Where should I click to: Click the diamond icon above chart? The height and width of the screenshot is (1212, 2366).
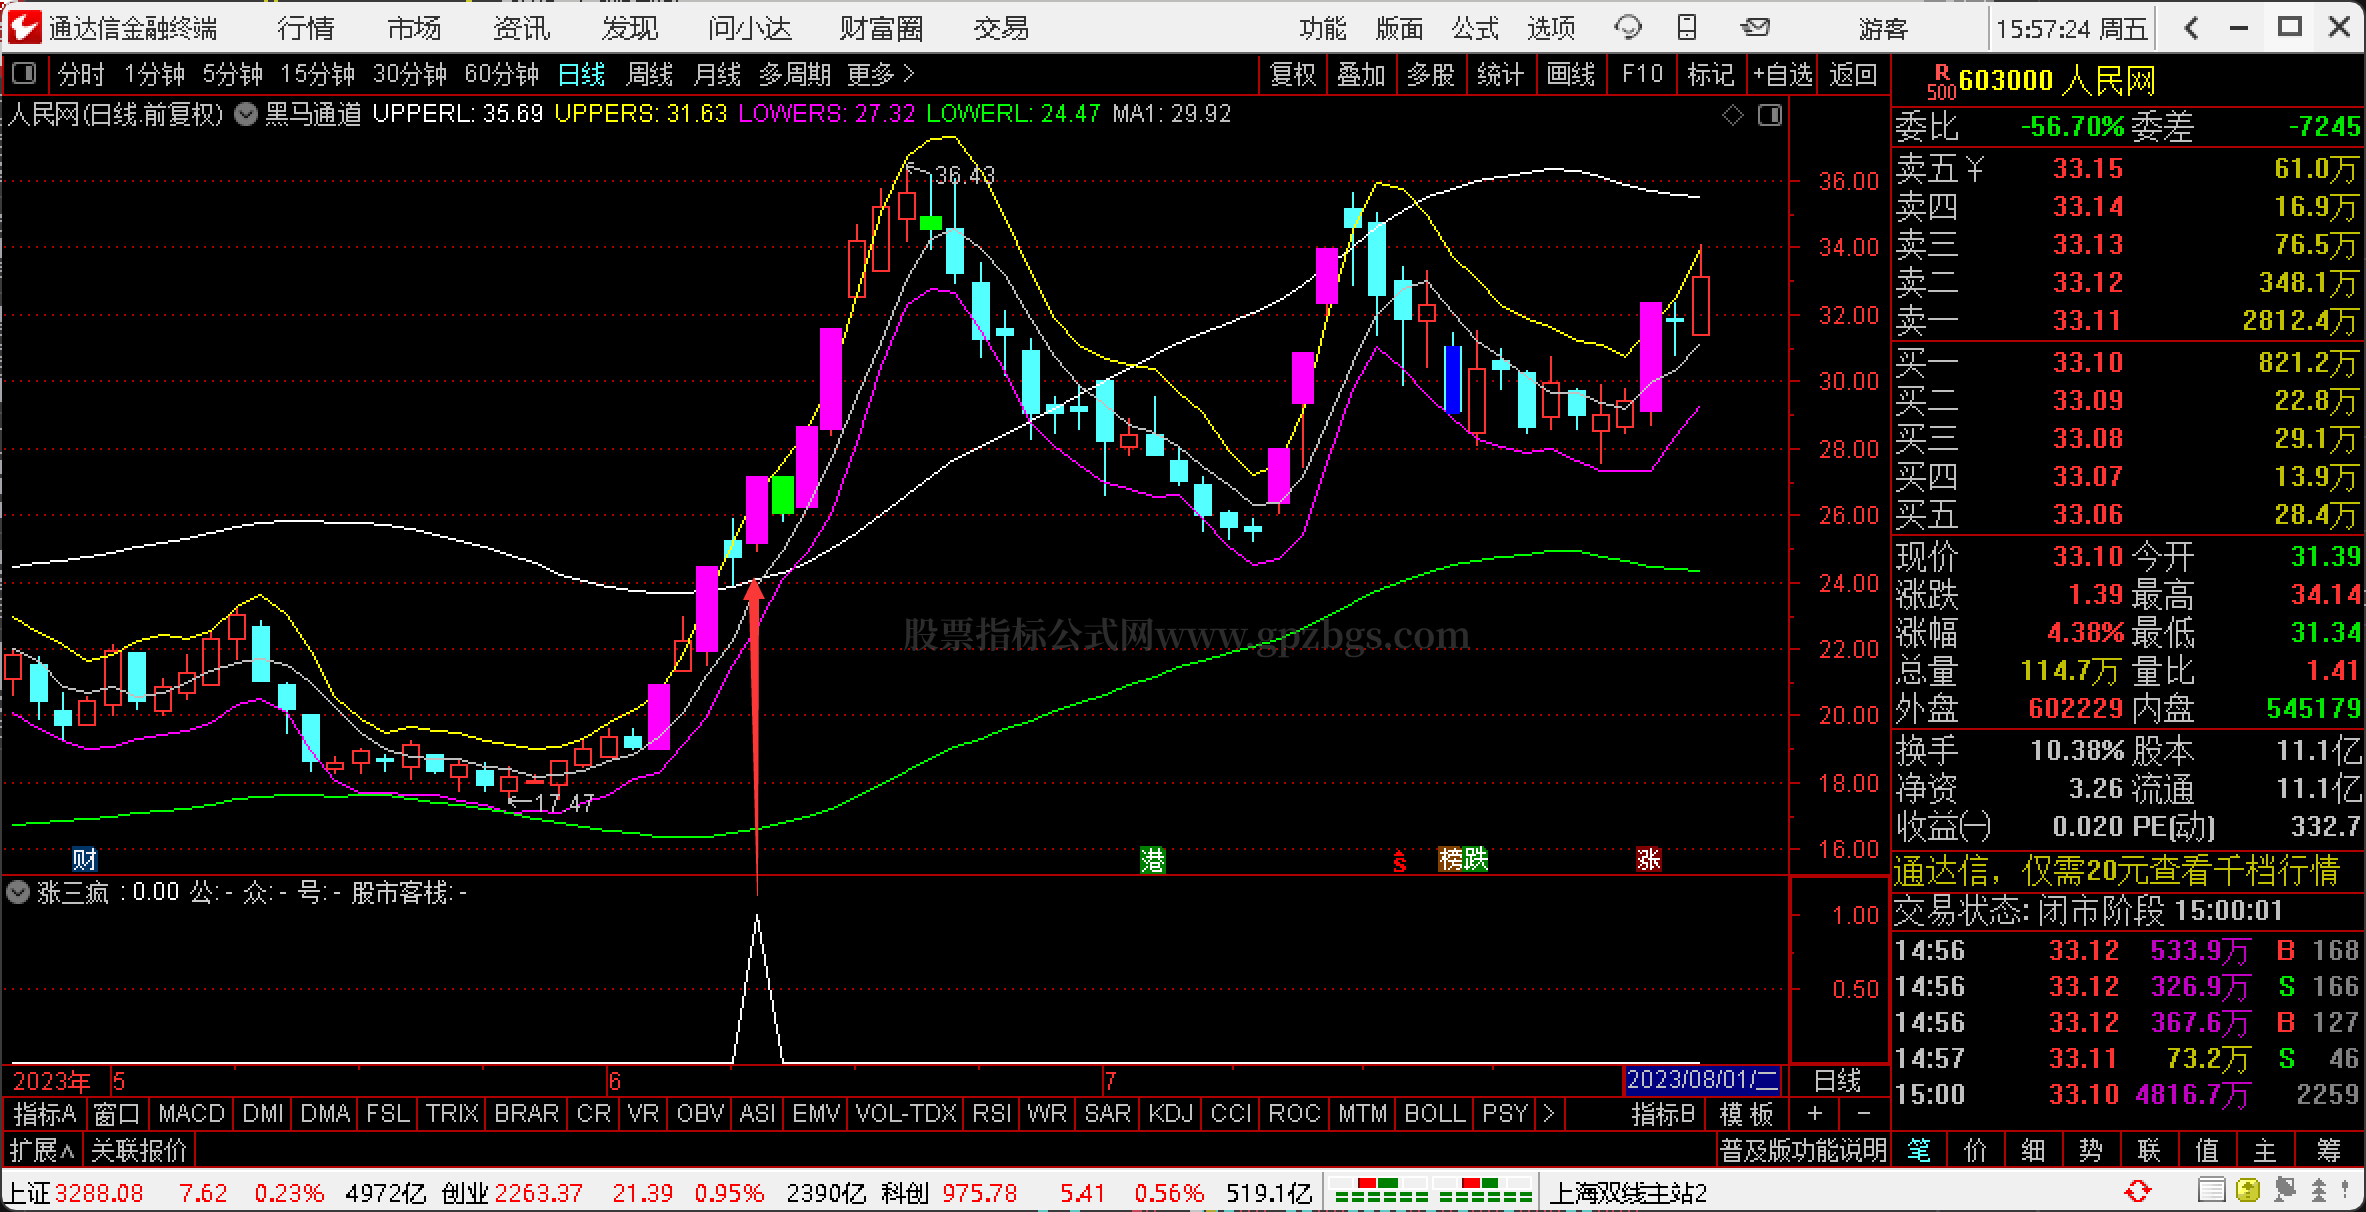click(1733, 115)
